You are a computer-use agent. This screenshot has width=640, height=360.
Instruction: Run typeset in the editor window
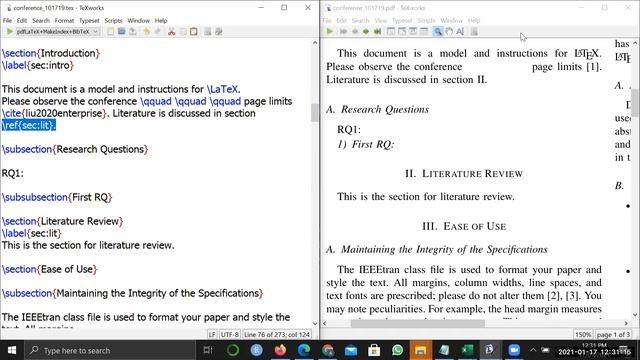[10, 31]
